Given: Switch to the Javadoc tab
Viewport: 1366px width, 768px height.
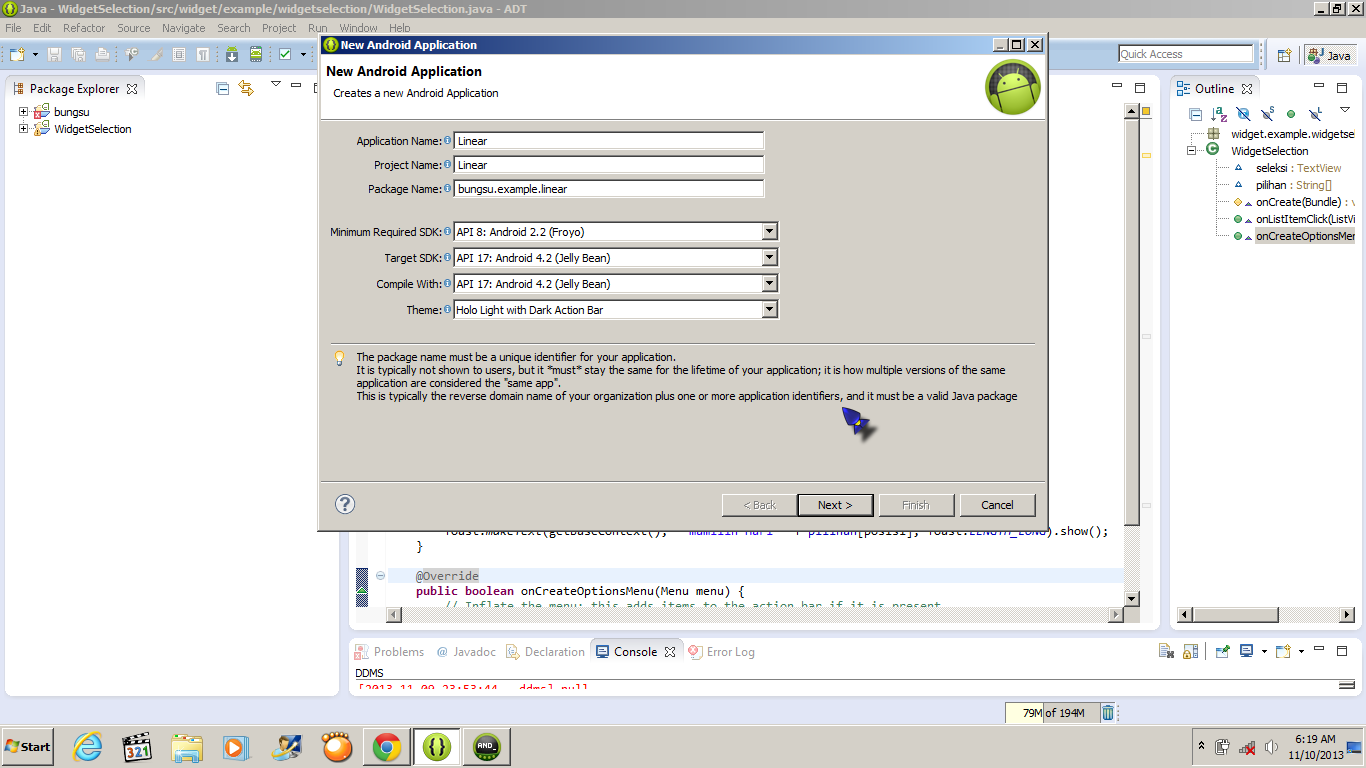Looking at the screenshot, I should coord(466,652).
